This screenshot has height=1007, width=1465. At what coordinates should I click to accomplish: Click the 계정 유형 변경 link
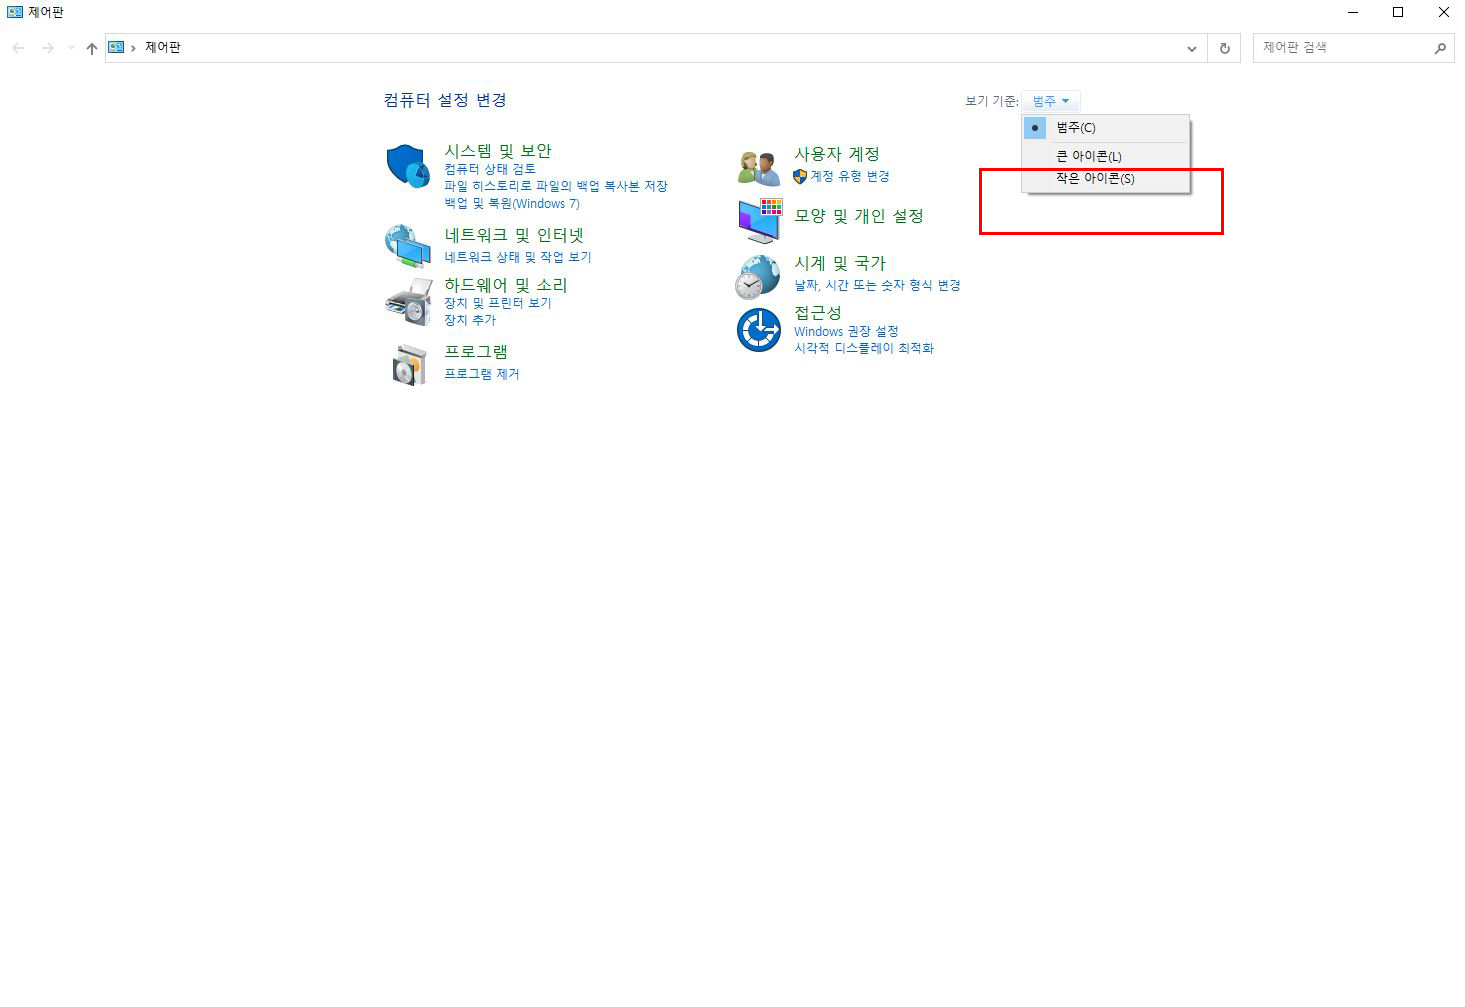coord(849,176)
